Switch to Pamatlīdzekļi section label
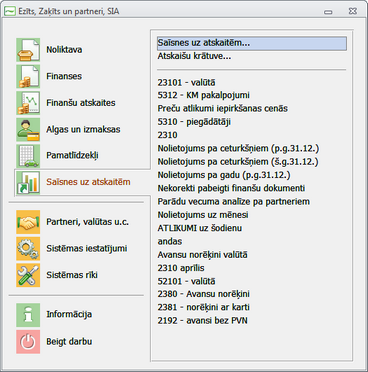This screenshot has width=368, height=372. (72, 156)
